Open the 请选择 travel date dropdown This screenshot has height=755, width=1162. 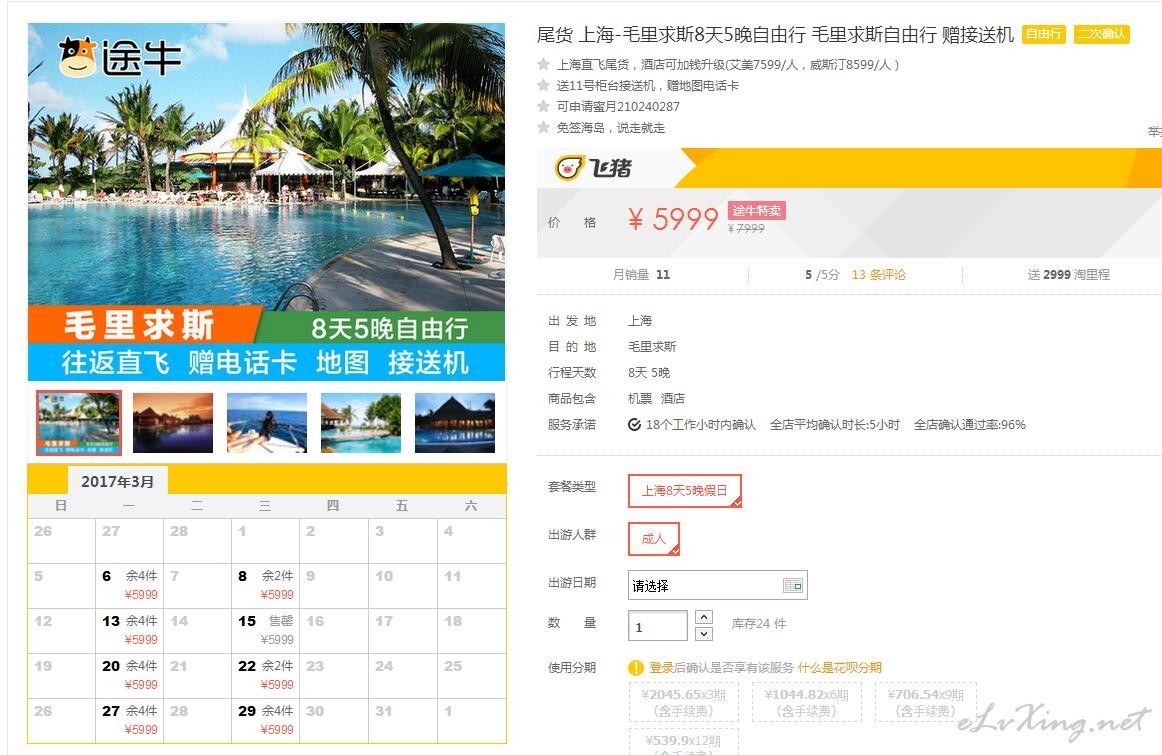717,585
